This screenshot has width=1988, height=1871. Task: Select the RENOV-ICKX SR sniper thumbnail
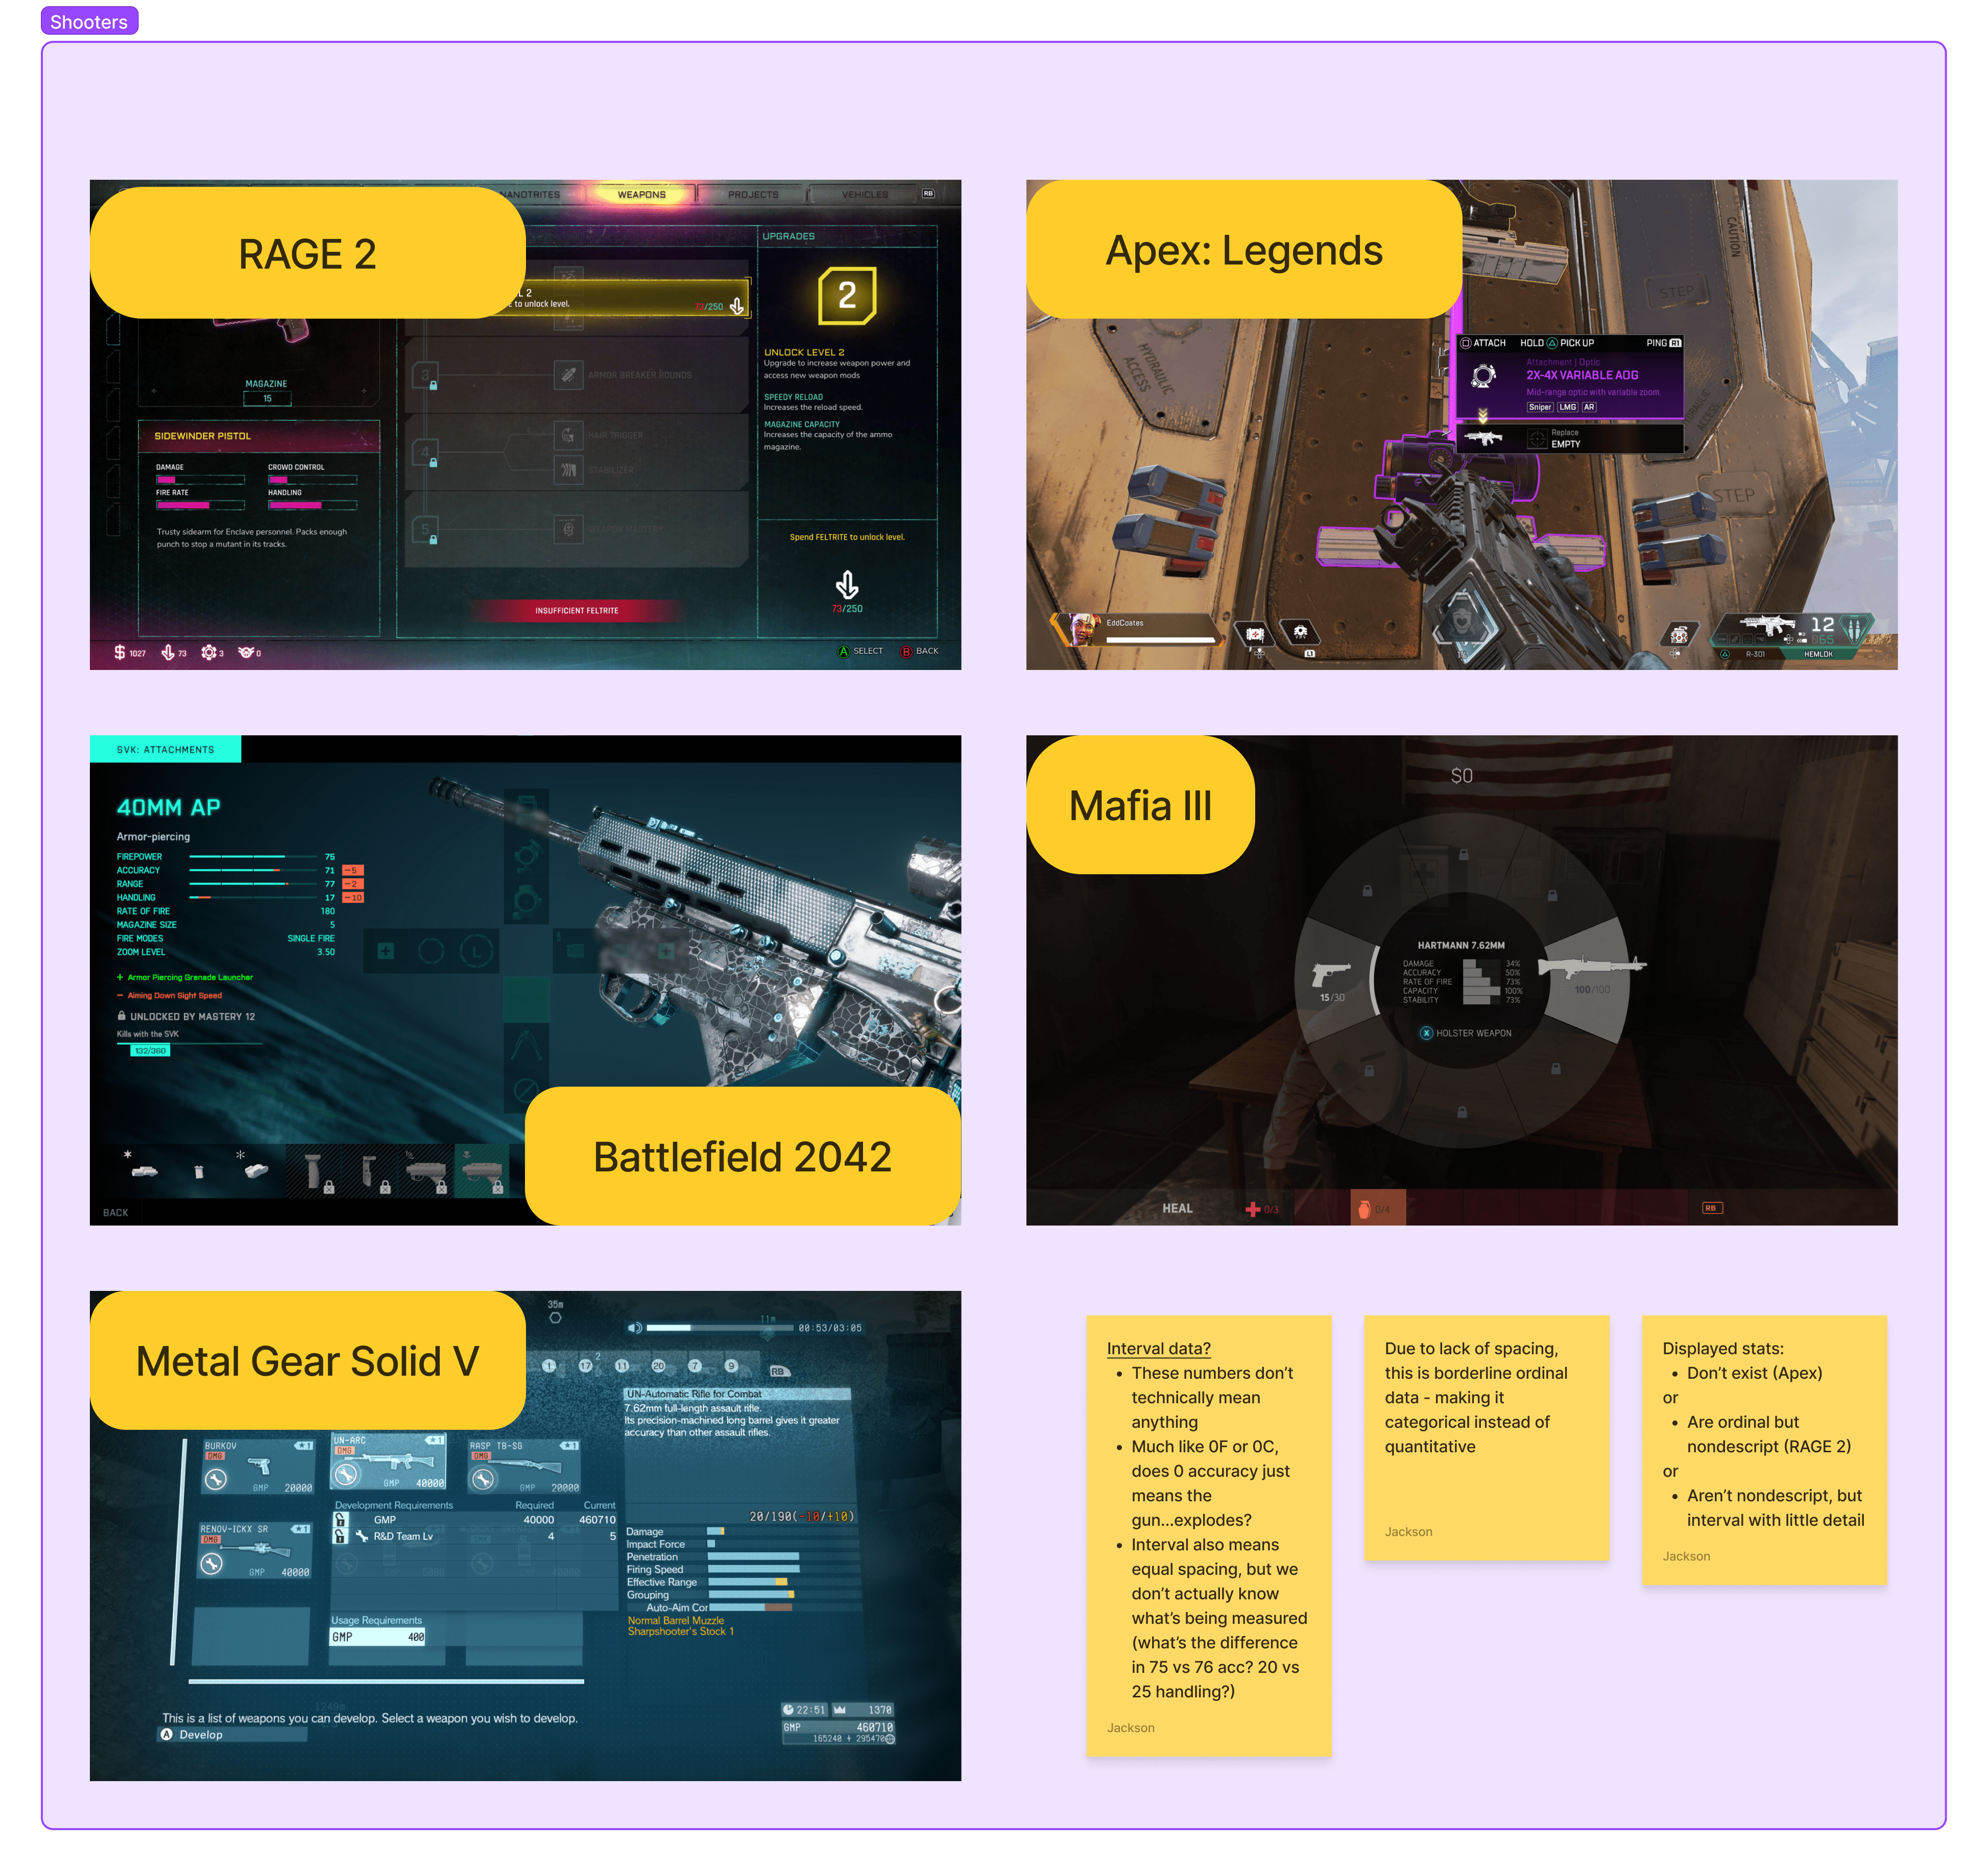click(255, 1551)
